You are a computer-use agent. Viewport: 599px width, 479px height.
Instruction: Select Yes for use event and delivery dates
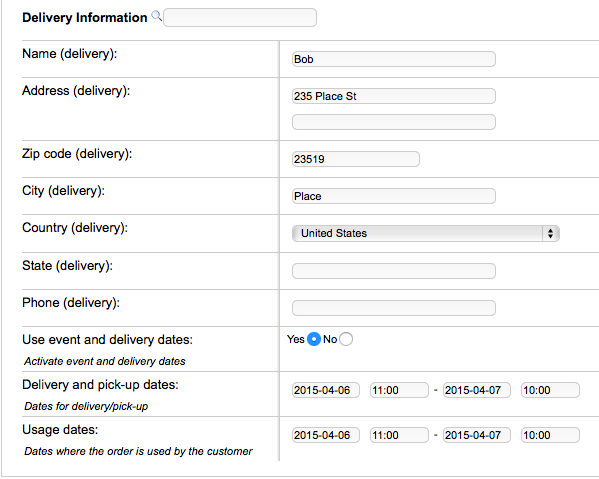click(314, 339)
